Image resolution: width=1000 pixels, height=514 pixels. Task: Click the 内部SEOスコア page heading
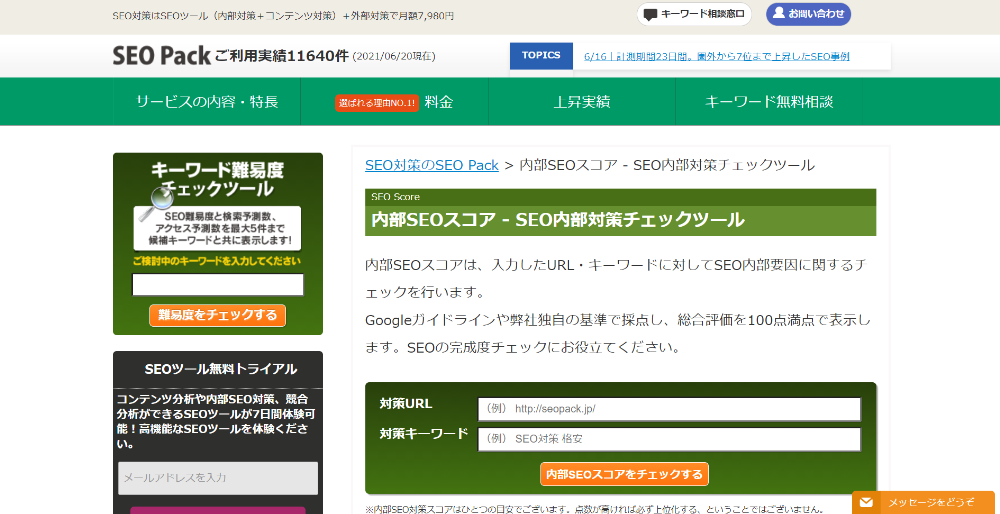(557, 220)
